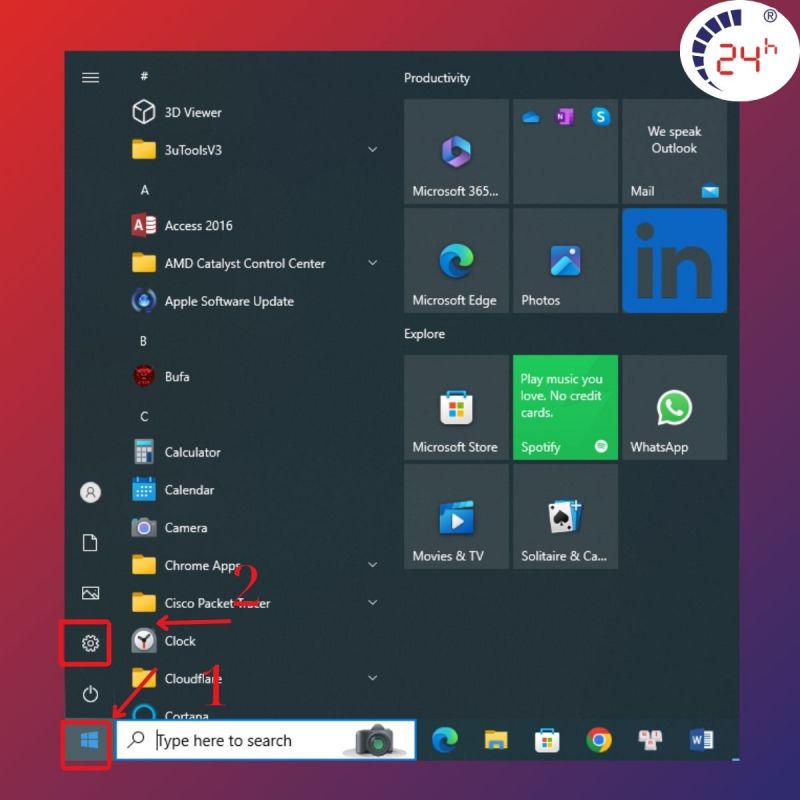Open the Start menu Windows logo button
800x800 pixels.
click(x=89, y=740)
